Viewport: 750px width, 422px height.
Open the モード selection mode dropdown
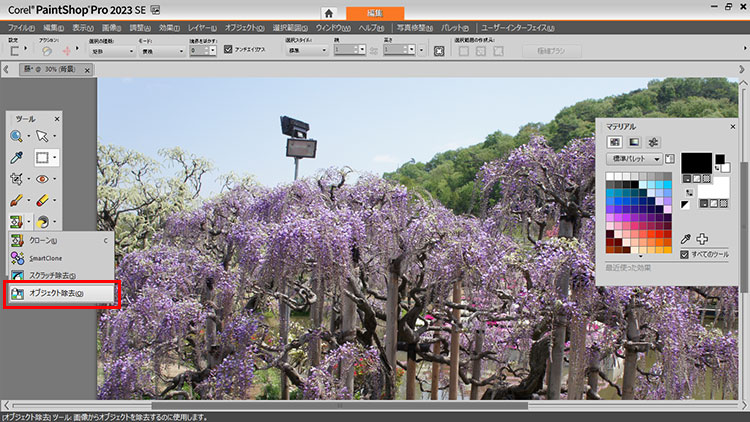(165, 51)
